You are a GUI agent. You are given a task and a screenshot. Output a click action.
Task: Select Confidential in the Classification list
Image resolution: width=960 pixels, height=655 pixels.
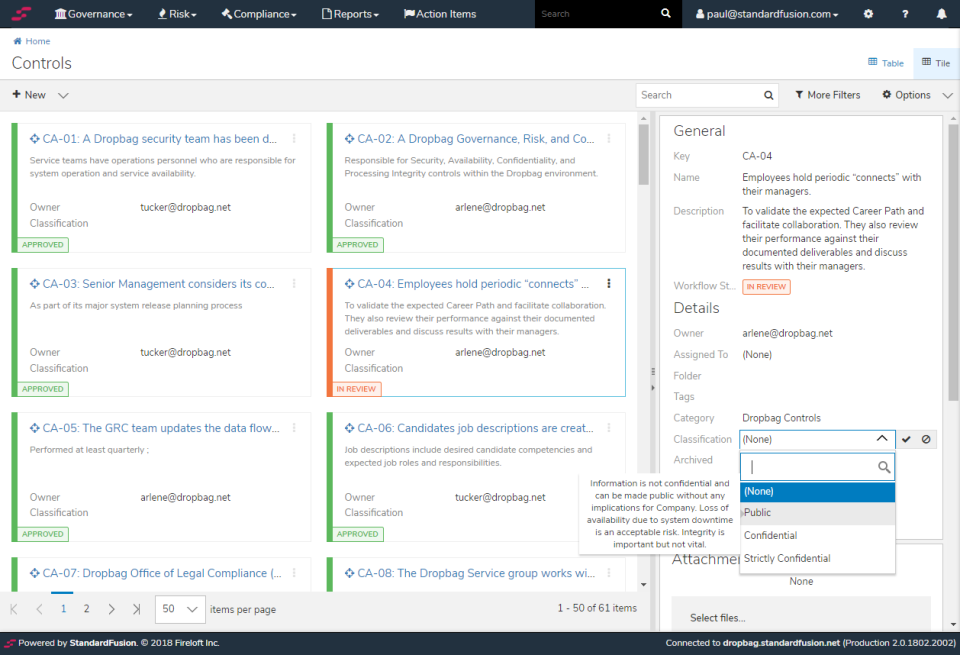(x=817, y=536)
